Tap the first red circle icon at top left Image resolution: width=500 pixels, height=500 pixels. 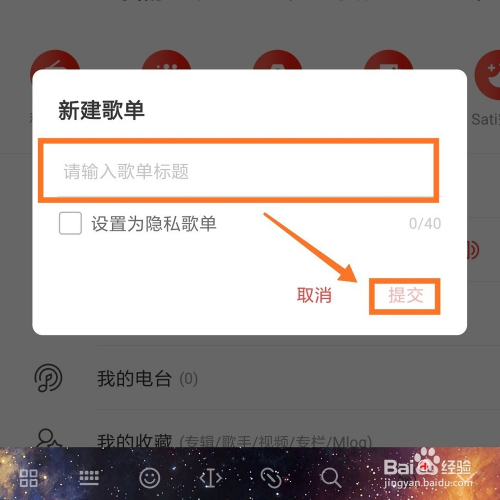click(55, 60)
